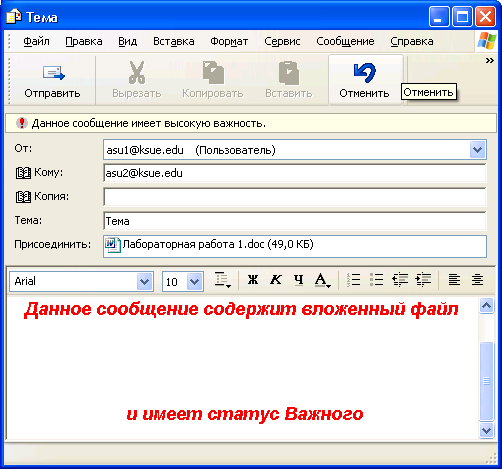
Task: Open the Сообщение menu
Action: point(345,41)
